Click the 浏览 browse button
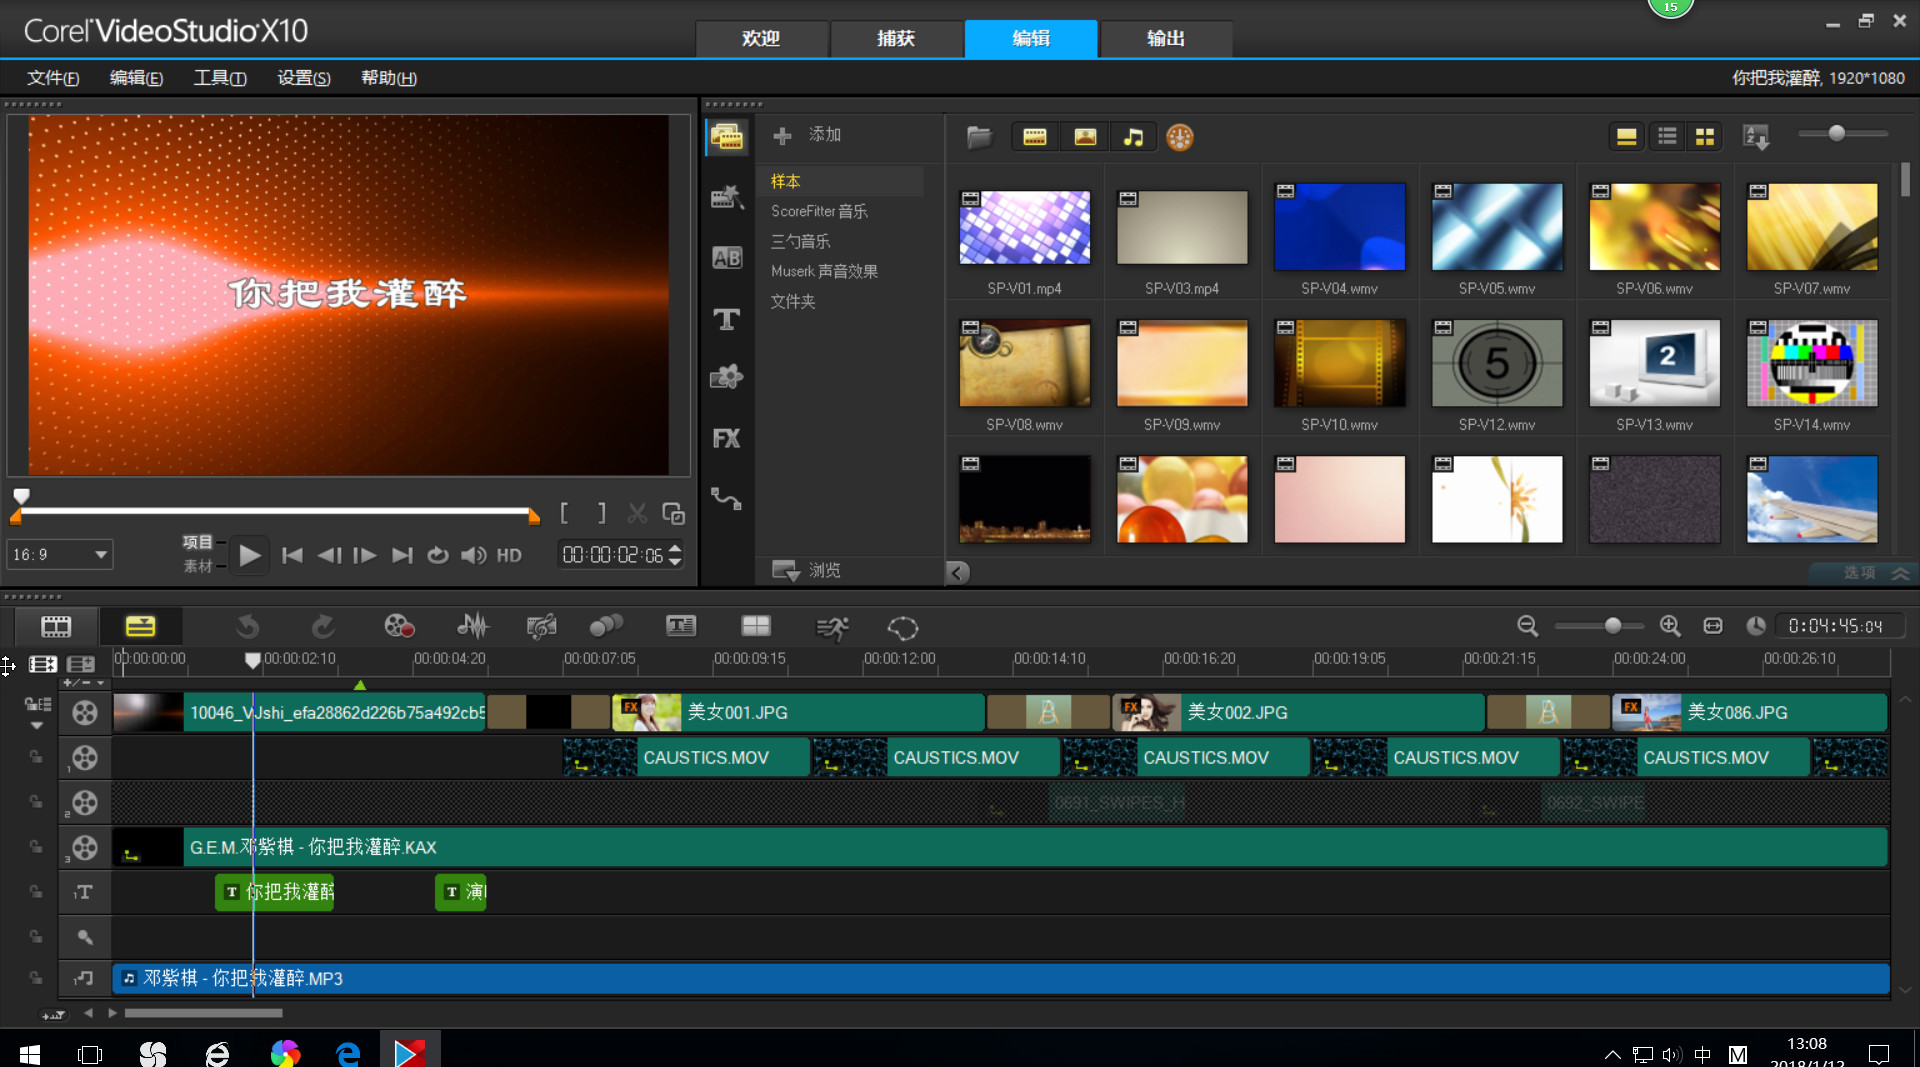The height and width of the screenshot is (1067, 1920). tap(808, 570)
